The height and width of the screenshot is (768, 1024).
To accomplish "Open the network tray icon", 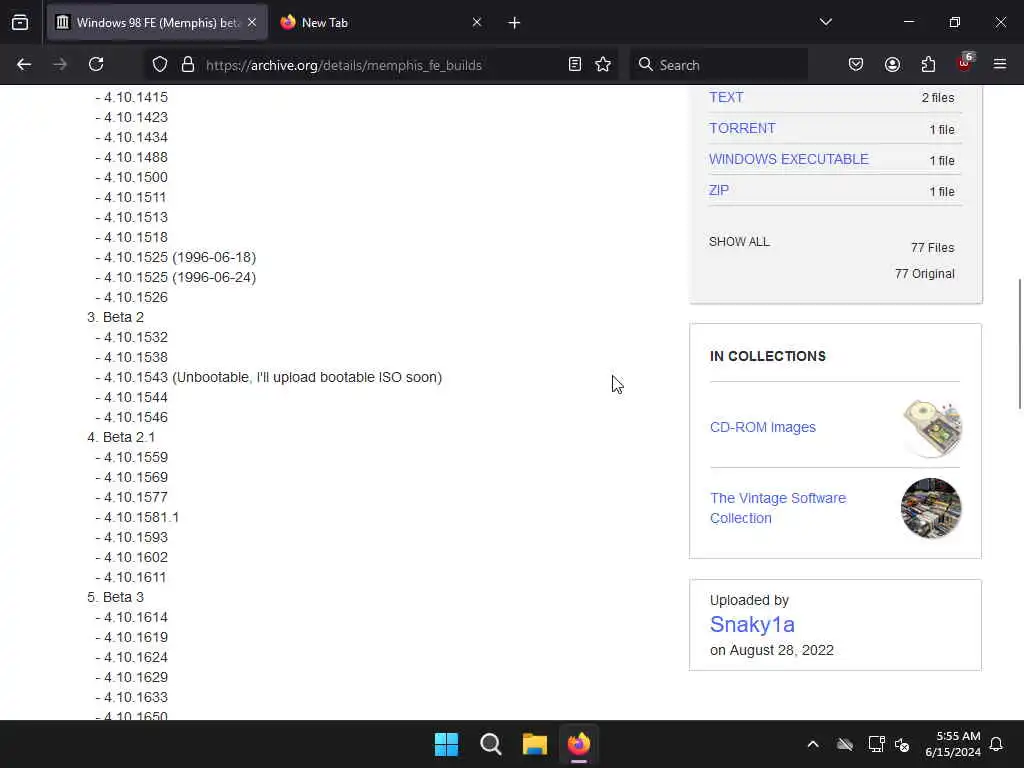I will [876, 744].
